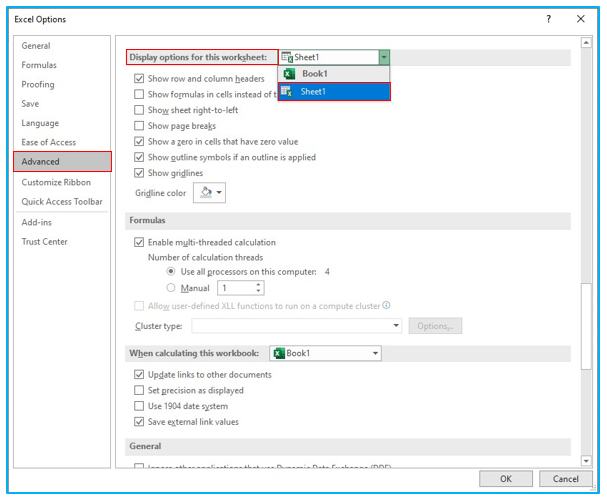Enable Set precision as displayed checkbox
The width and height of the screenshot is (607, 503).
139,390
